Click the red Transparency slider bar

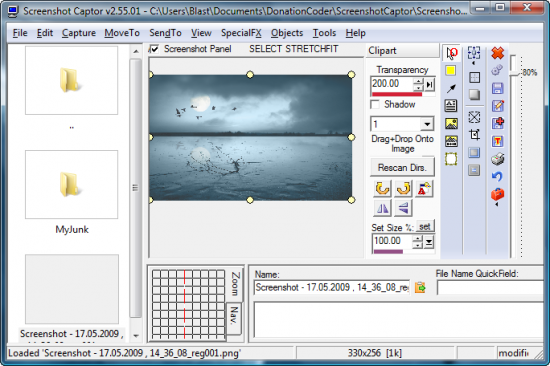(x=397, y=94)
